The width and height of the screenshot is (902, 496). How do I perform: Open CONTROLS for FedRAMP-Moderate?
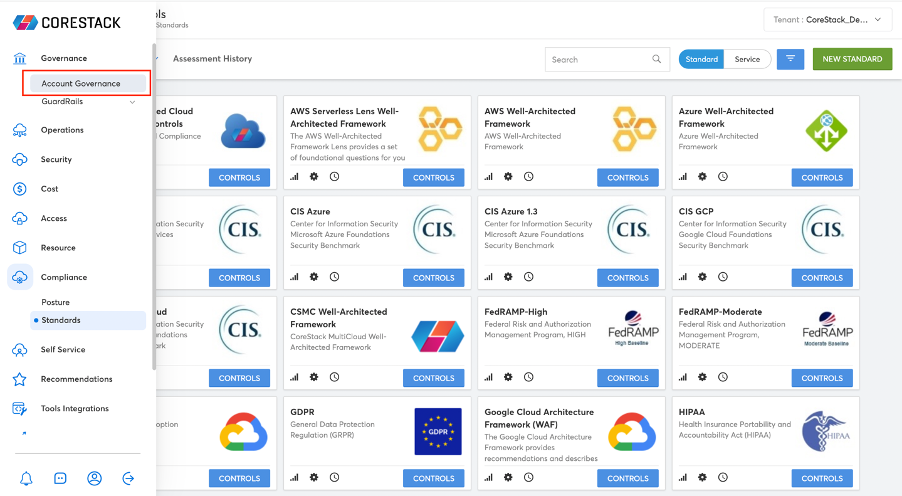822,378
